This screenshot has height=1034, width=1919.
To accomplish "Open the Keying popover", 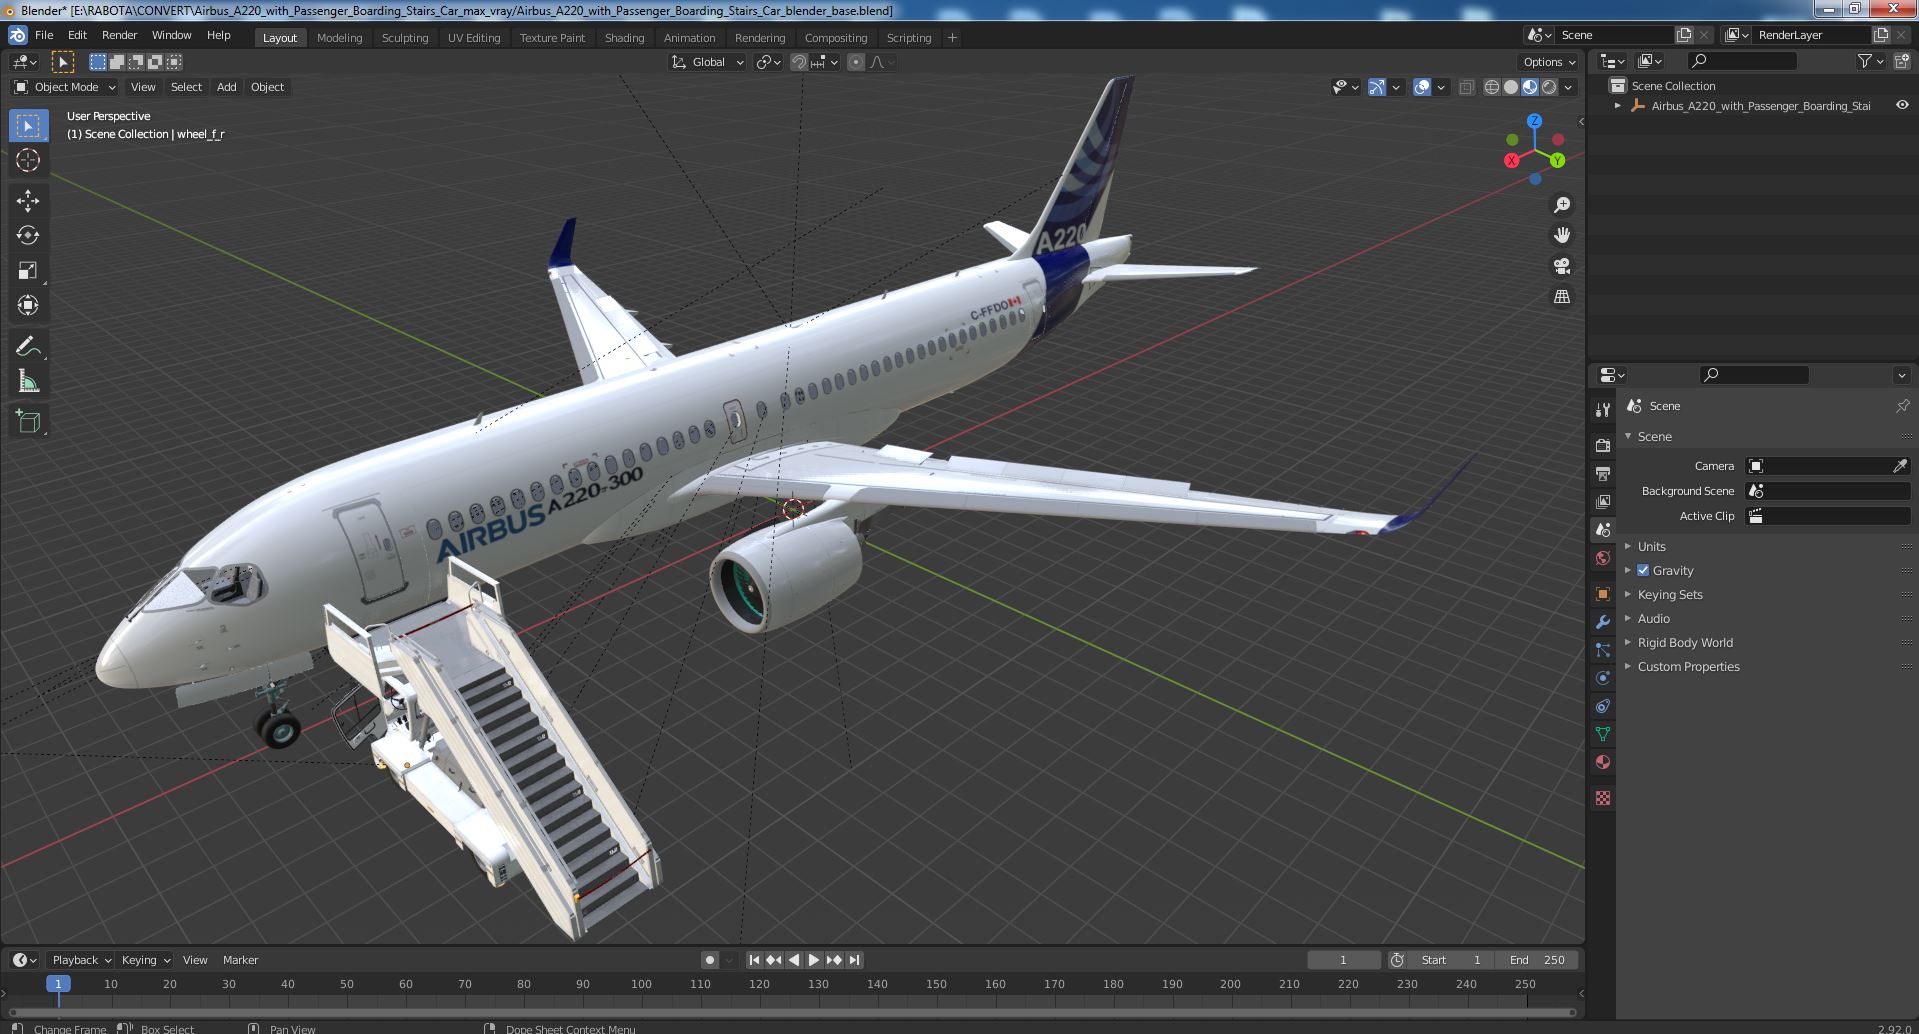I will coord(144,960).
